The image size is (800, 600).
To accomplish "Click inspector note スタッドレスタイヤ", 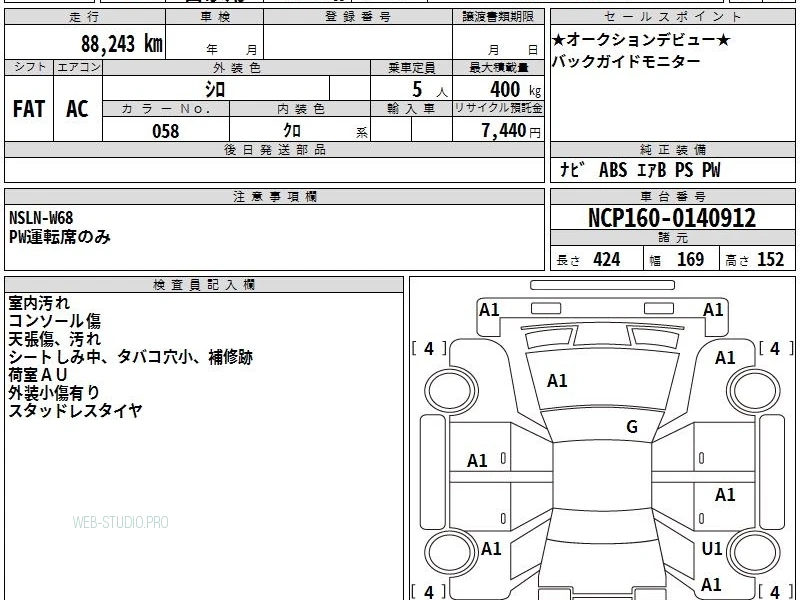I will click(x=76, y=410).
